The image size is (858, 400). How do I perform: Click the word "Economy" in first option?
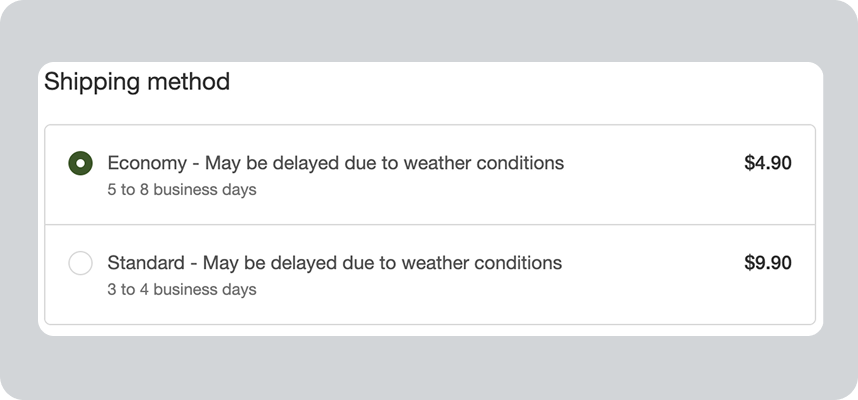(x=146, y=163)
